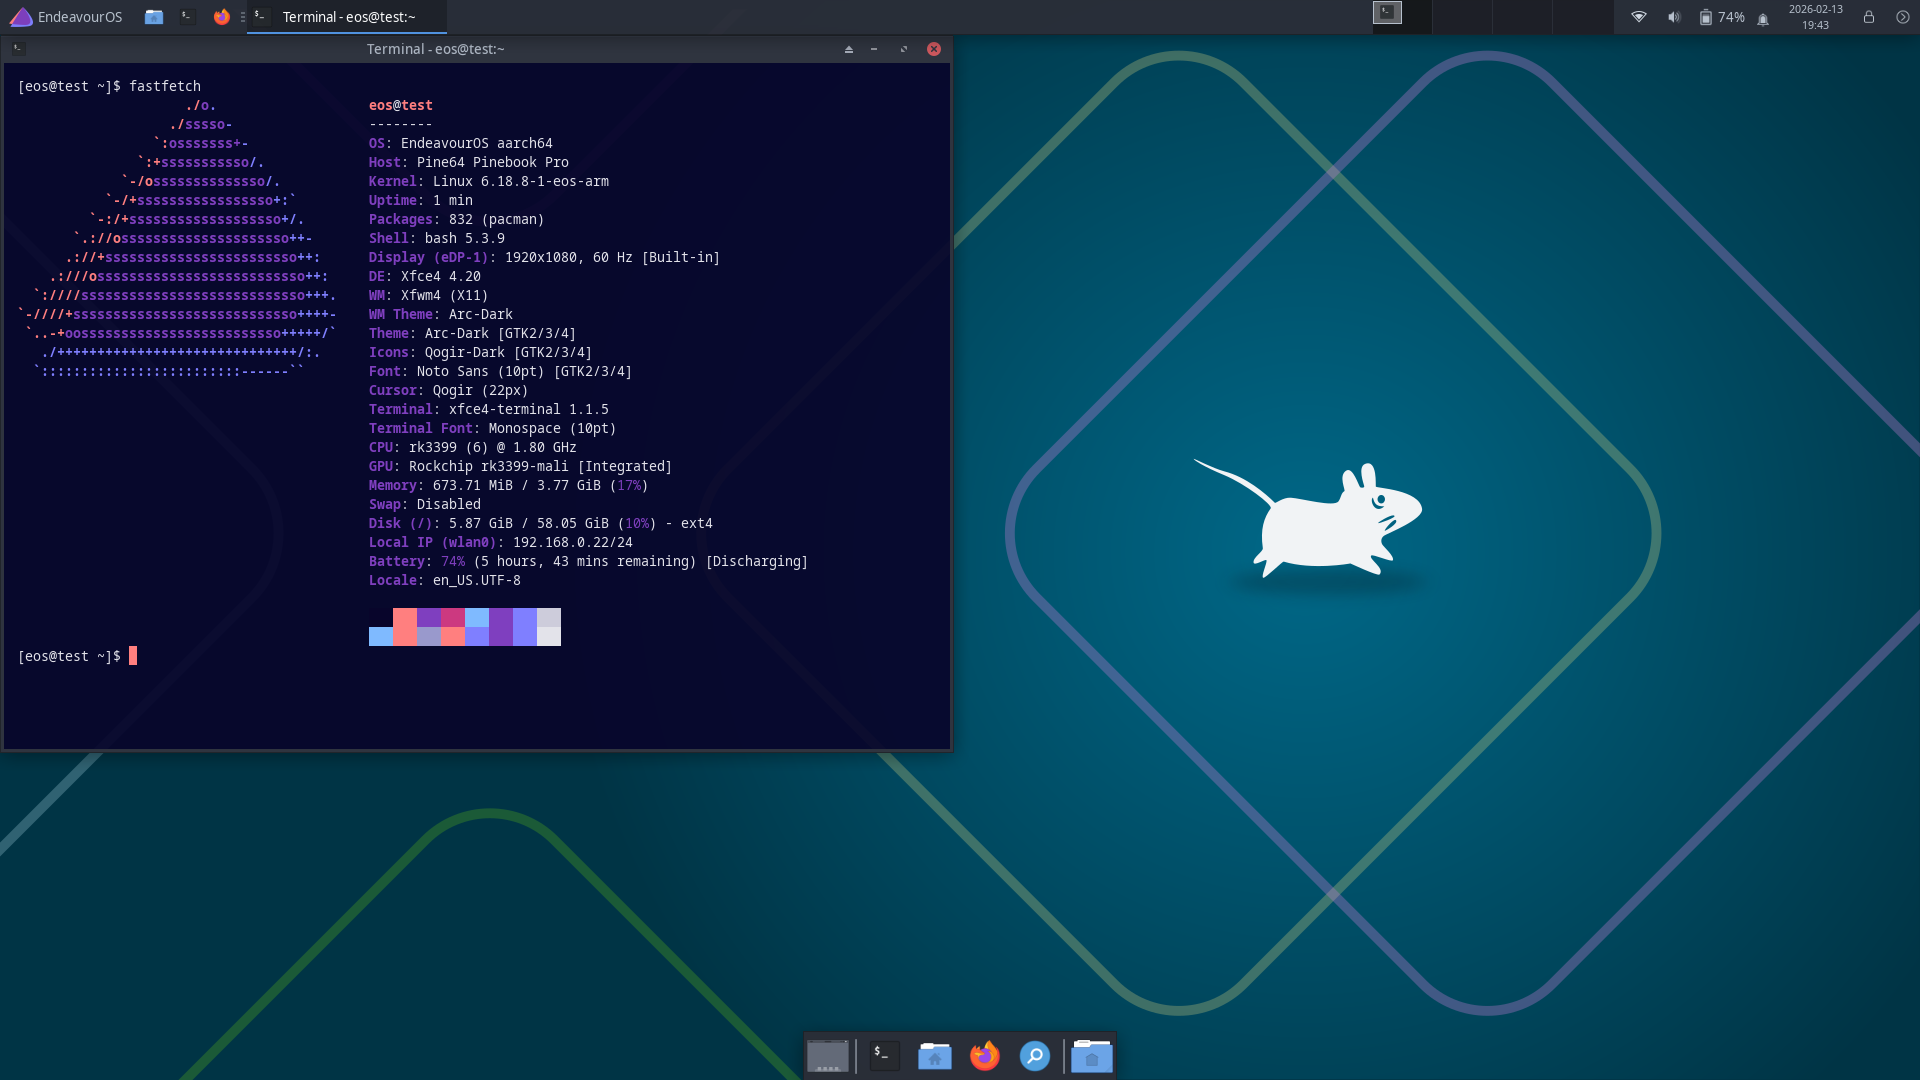Open Firefox from the bottom dock

[x=984, y=1056]
